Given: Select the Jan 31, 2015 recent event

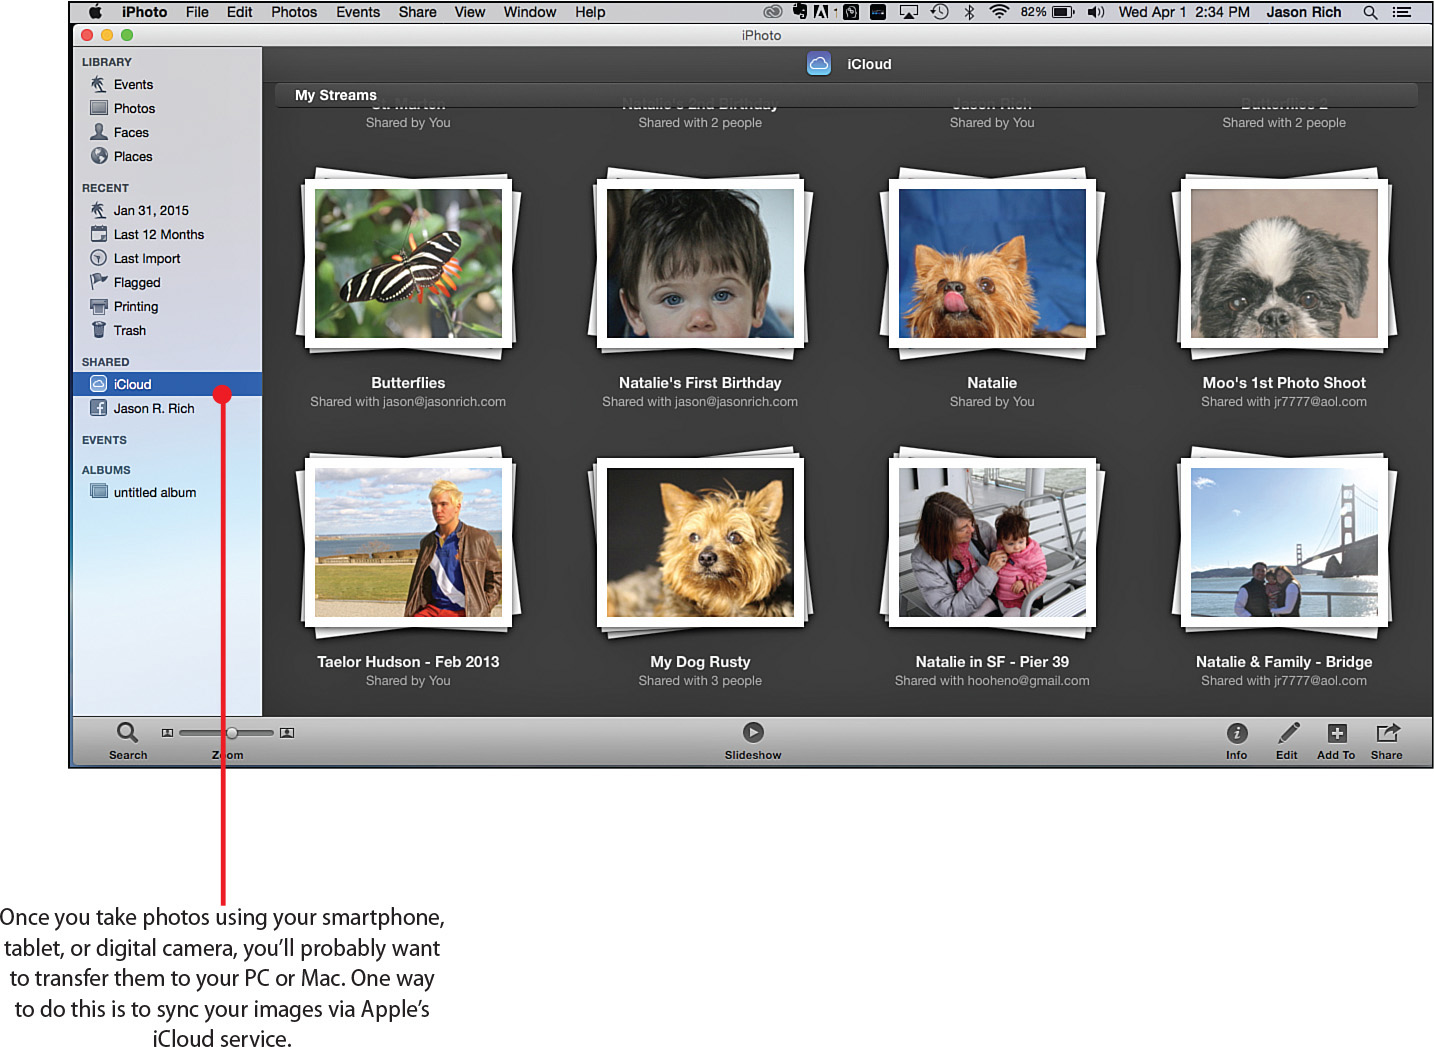Looking at the screenshot, I should pos(151,211).
